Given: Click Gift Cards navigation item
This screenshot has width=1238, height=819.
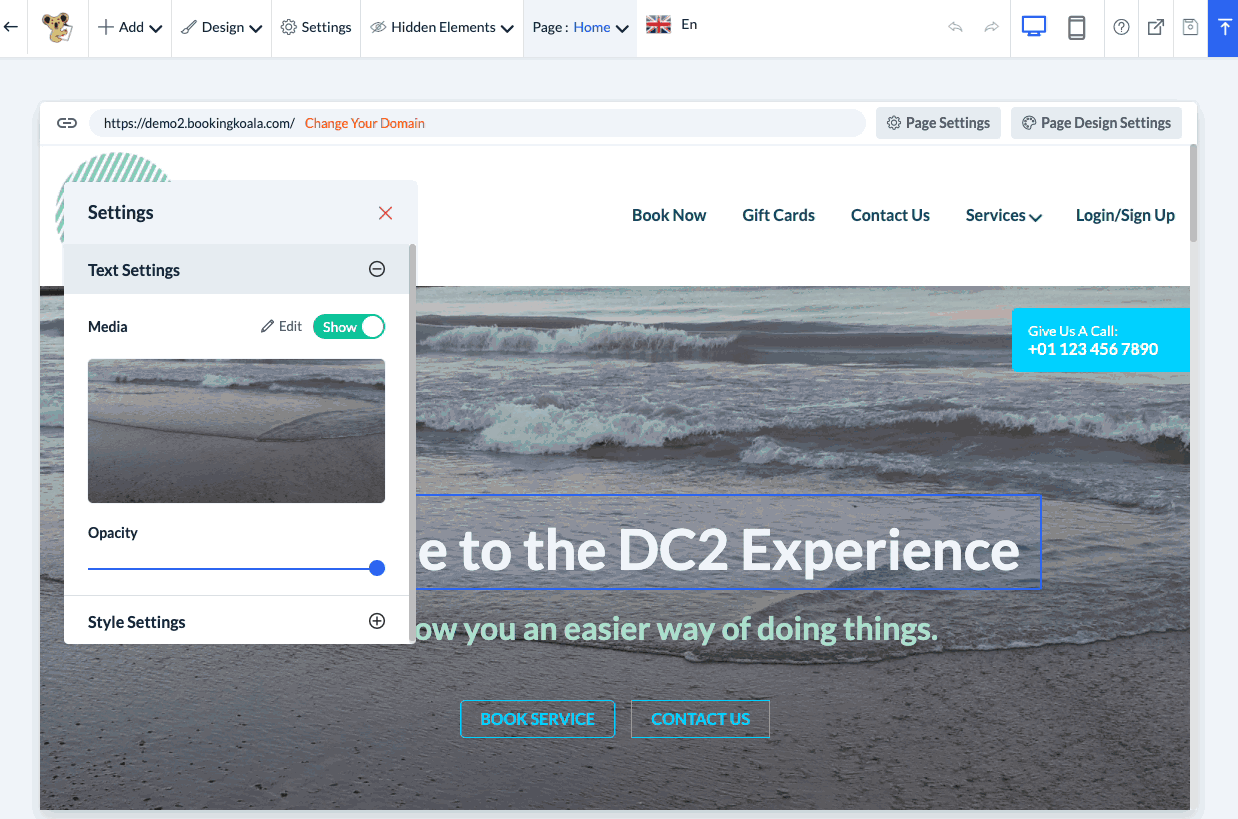Looking at the screenshot, I should coord(778,215).
